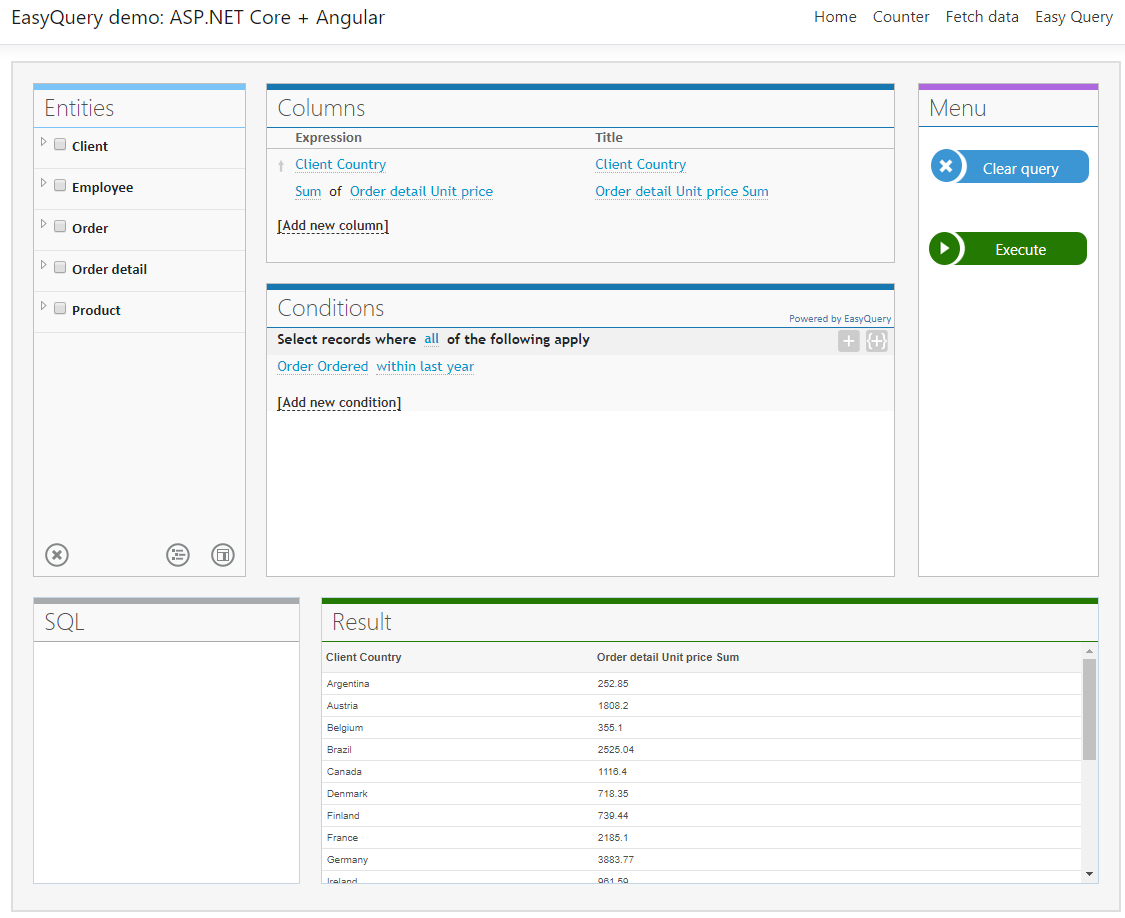Add a condition group with the braces icon
This screenshot has width=1125, height=918.
point(877,341)
